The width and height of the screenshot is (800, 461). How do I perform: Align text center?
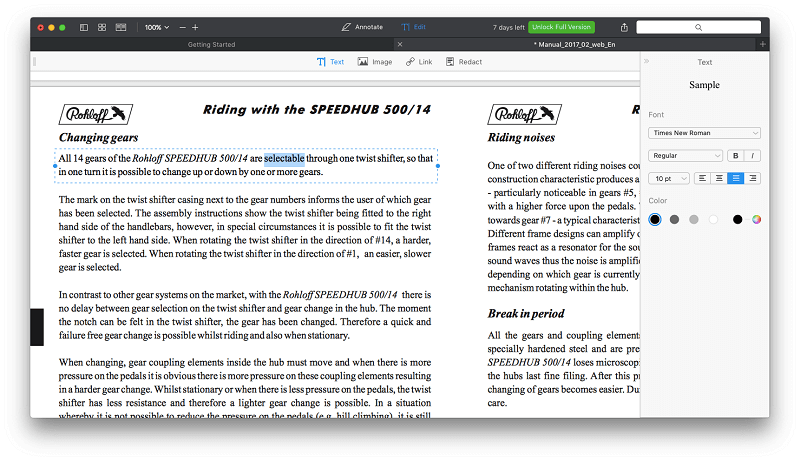[x=719, y=178]
